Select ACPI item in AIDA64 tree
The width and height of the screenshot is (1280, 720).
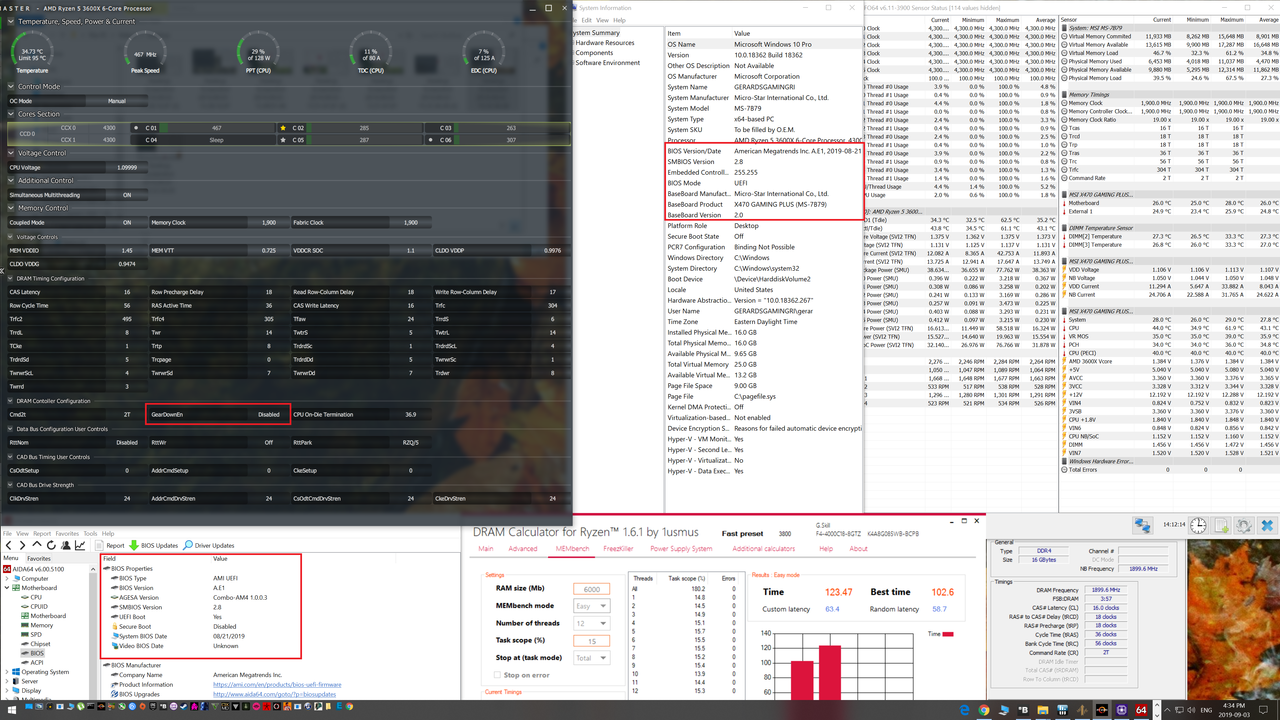tap(37, 662)
